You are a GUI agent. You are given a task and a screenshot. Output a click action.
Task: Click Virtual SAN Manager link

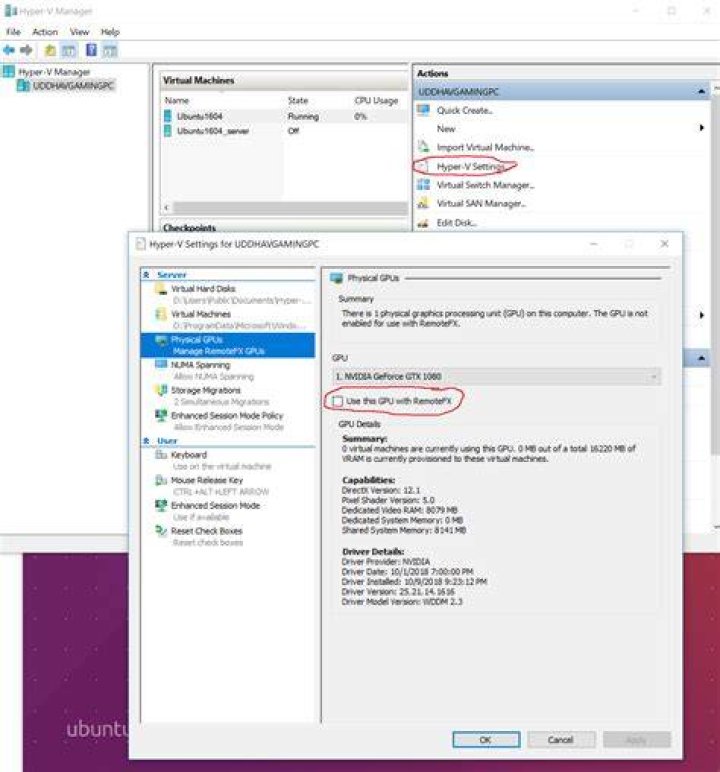[481, 203]
